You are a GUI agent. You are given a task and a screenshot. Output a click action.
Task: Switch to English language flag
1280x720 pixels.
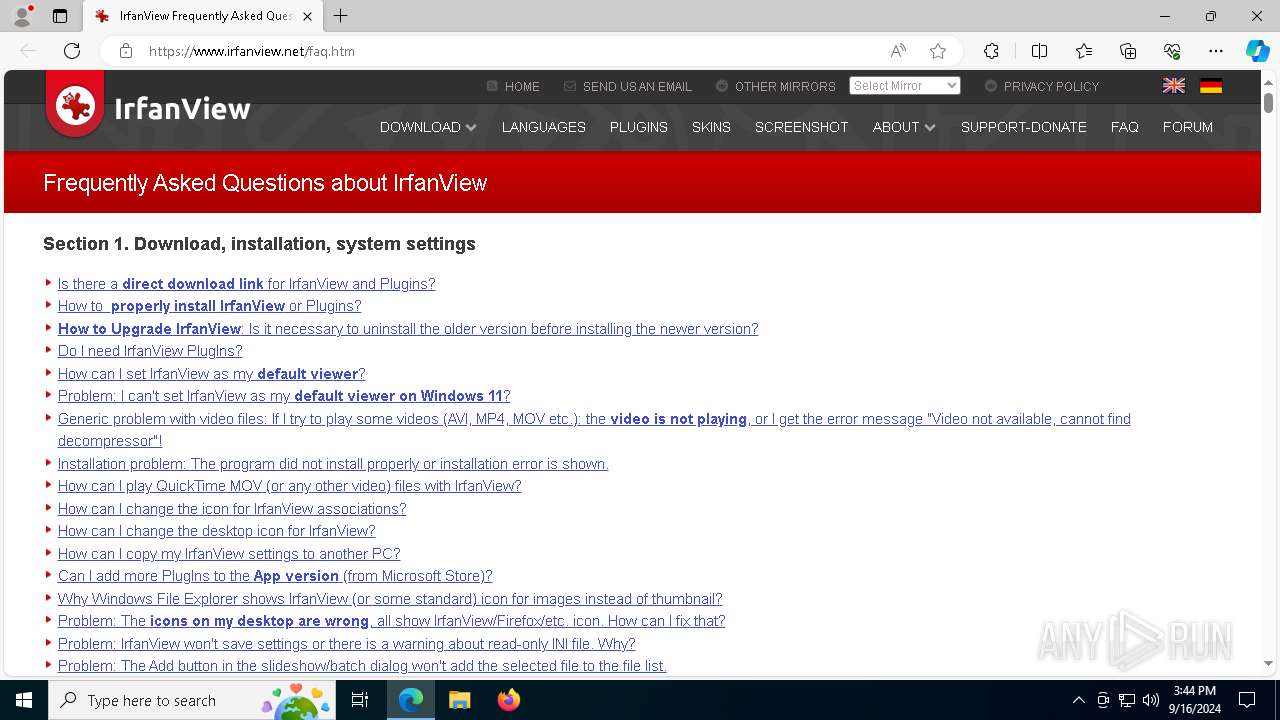[x=1174, y=86]
